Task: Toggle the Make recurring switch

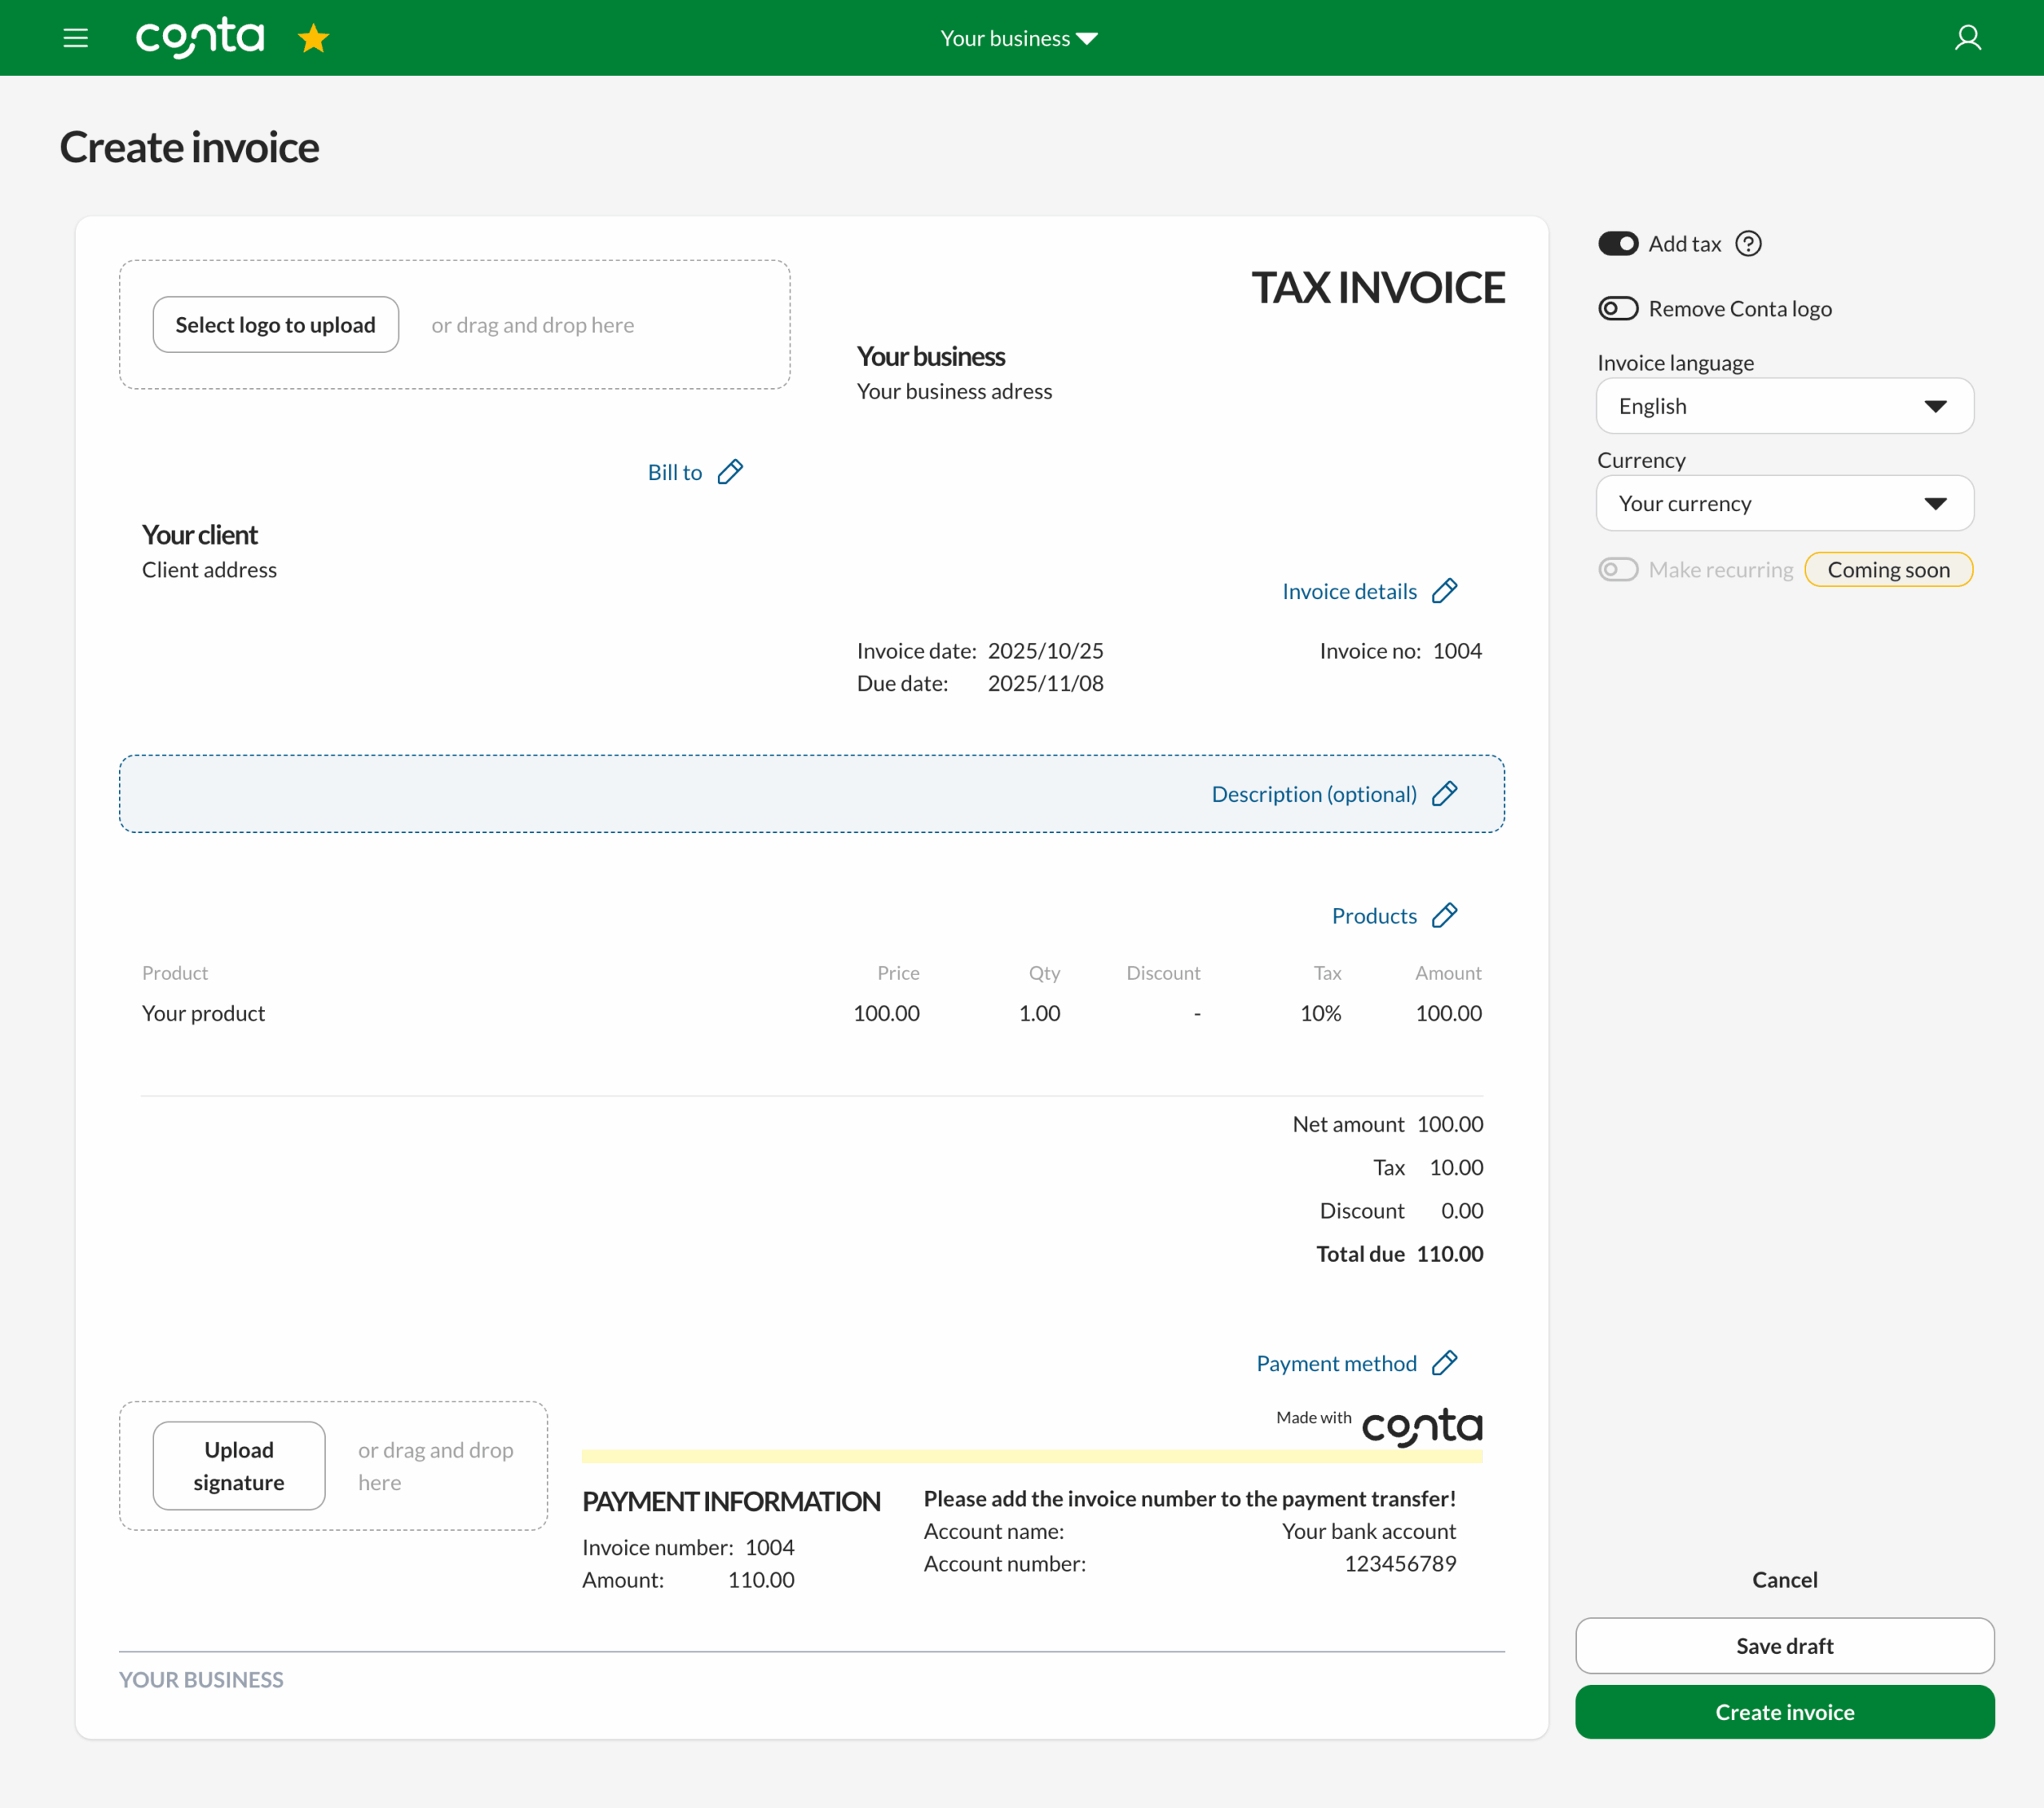Action: 1617,569
